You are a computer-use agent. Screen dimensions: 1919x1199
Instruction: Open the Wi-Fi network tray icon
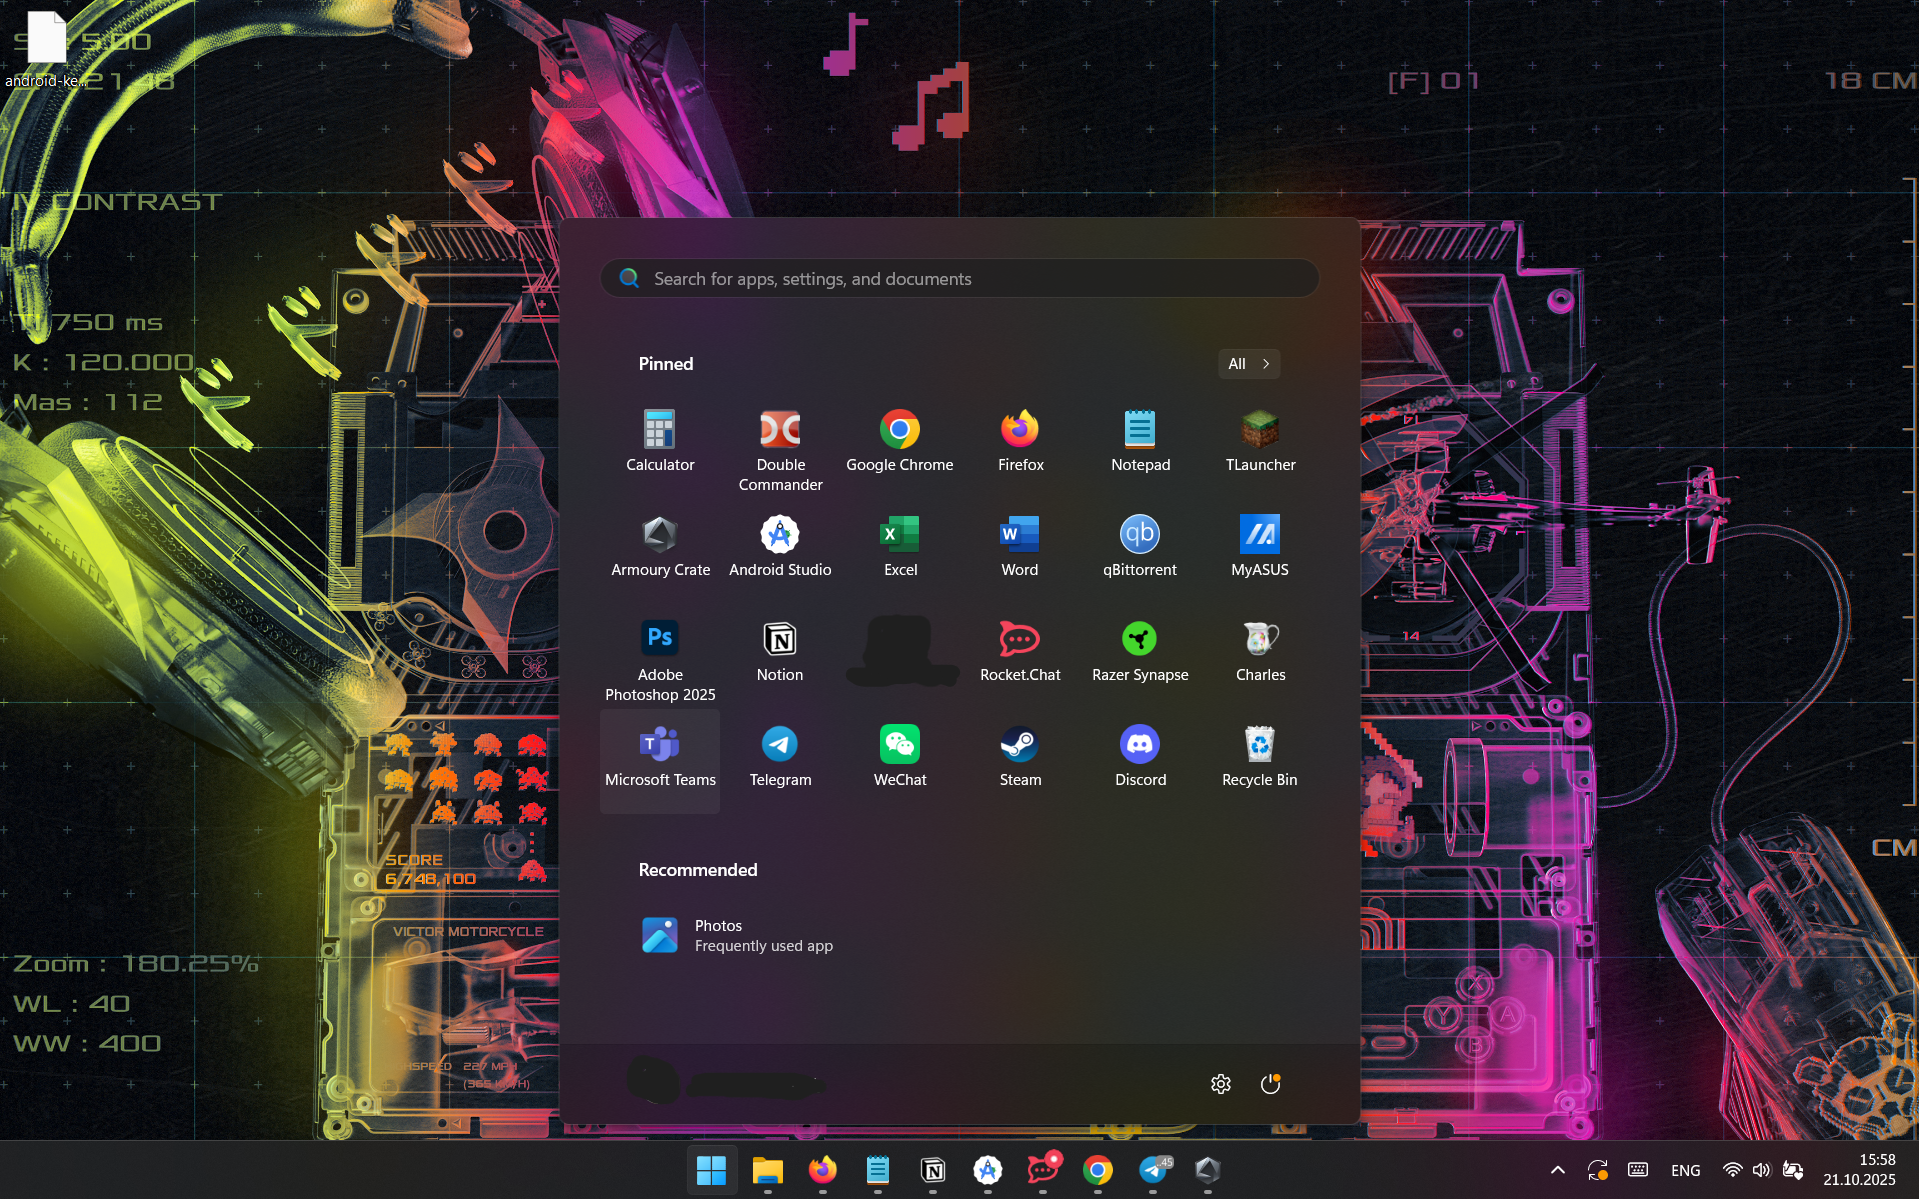tap(1732, 1170)
